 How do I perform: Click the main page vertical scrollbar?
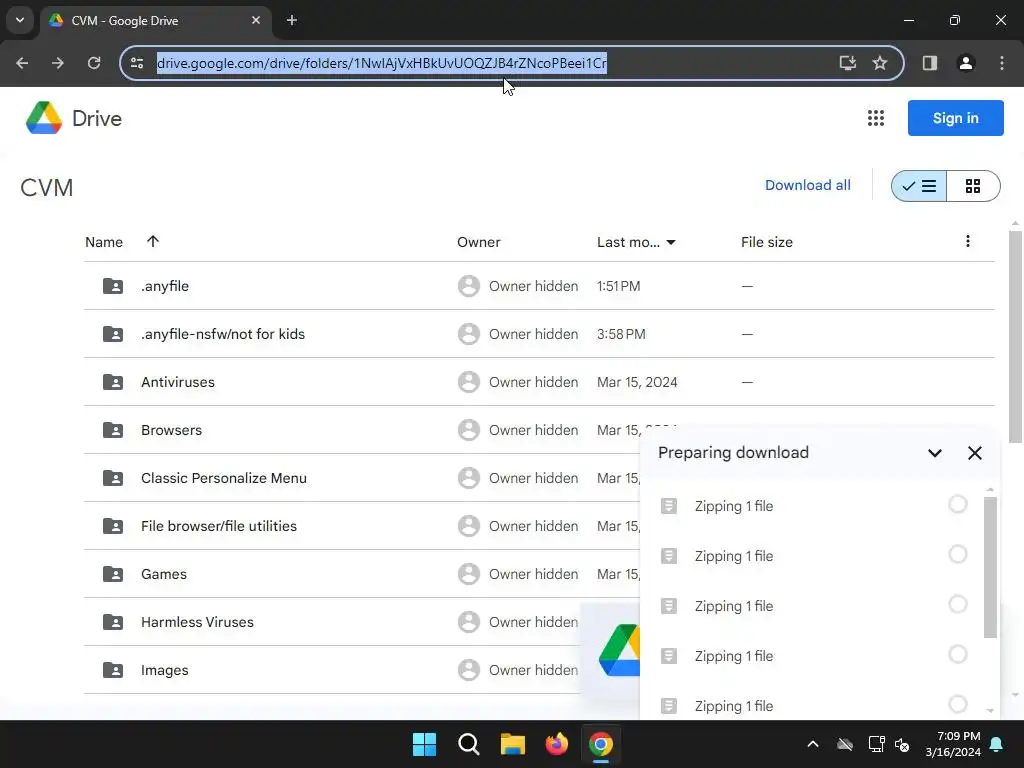pos(1015,336)
